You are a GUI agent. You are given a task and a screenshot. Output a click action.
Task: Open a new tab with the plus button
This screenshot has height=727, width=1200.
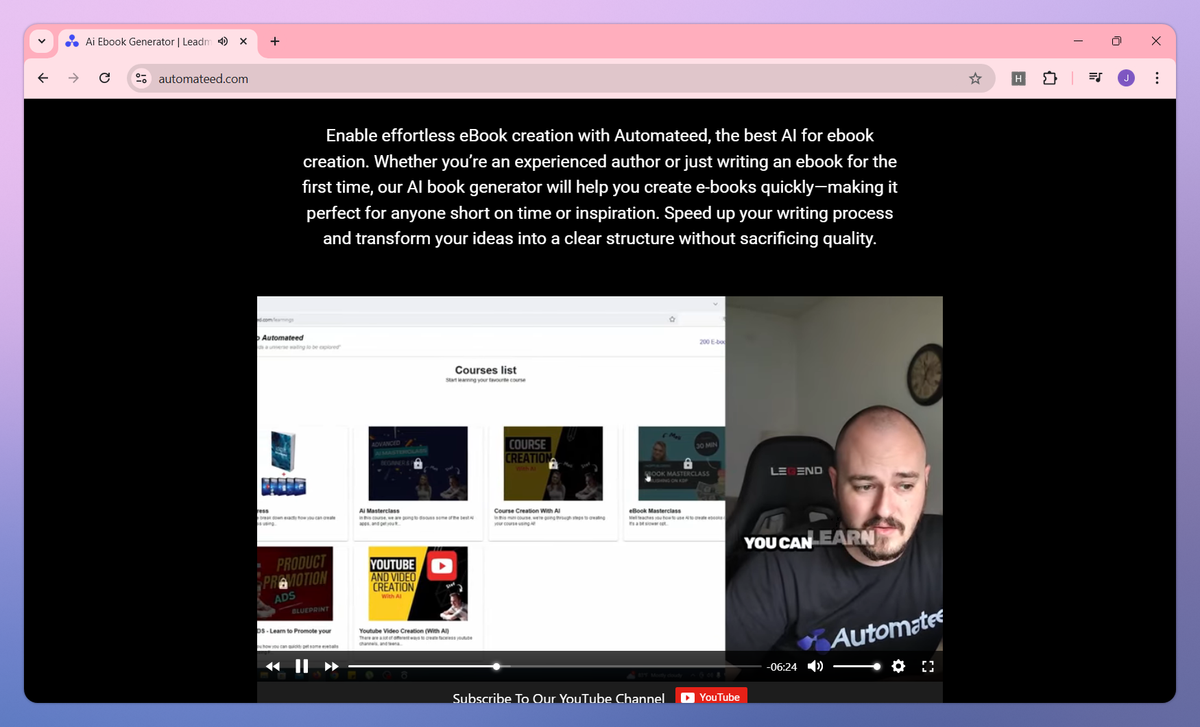(x=274, y=41)
